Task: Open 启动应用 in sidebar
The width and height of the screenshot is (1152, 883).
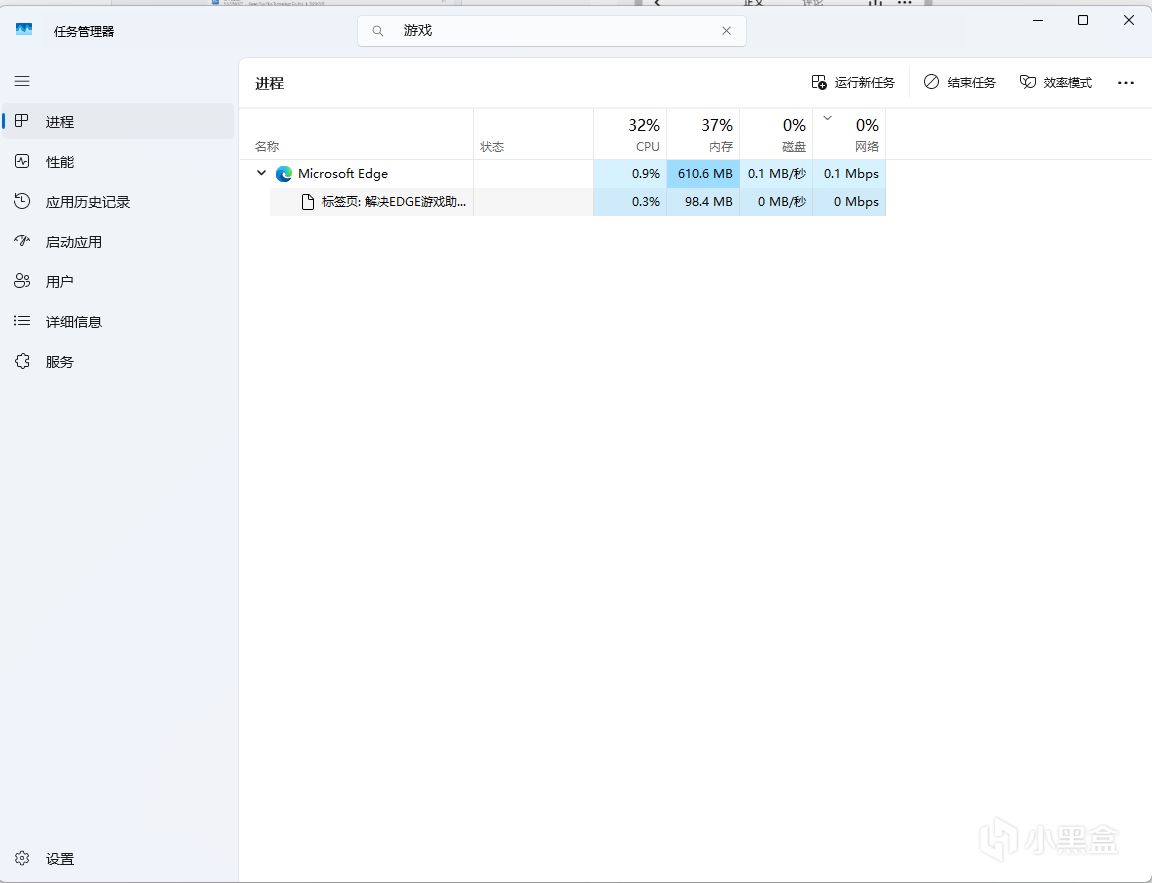Action: coord(118,242)
